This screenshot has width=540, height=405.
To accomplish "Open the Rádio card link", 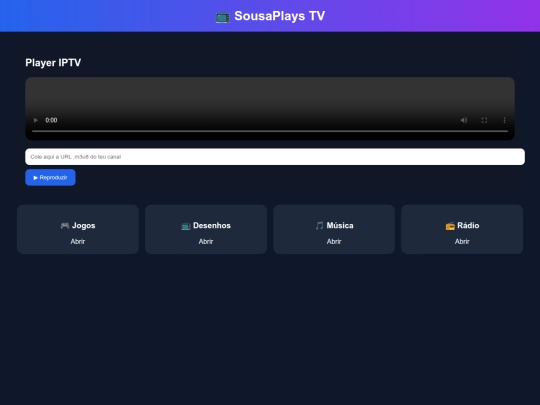I will click(x=462, y=241).
